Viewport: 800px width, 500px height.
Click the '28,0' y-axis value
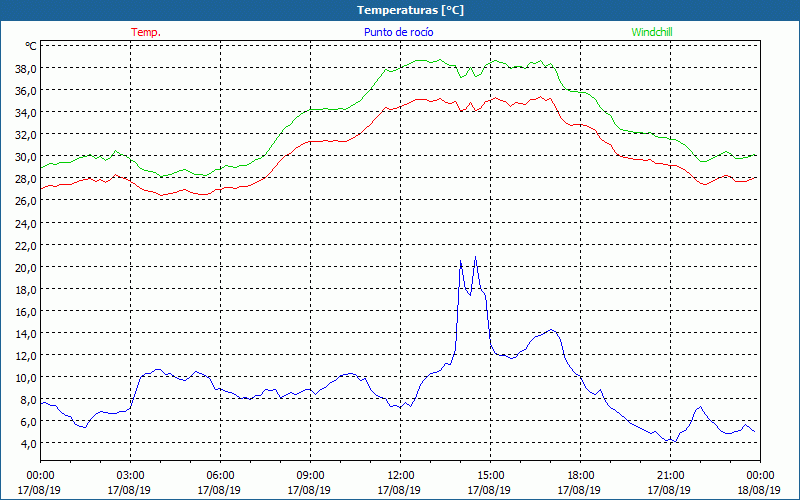pos(25,179)
